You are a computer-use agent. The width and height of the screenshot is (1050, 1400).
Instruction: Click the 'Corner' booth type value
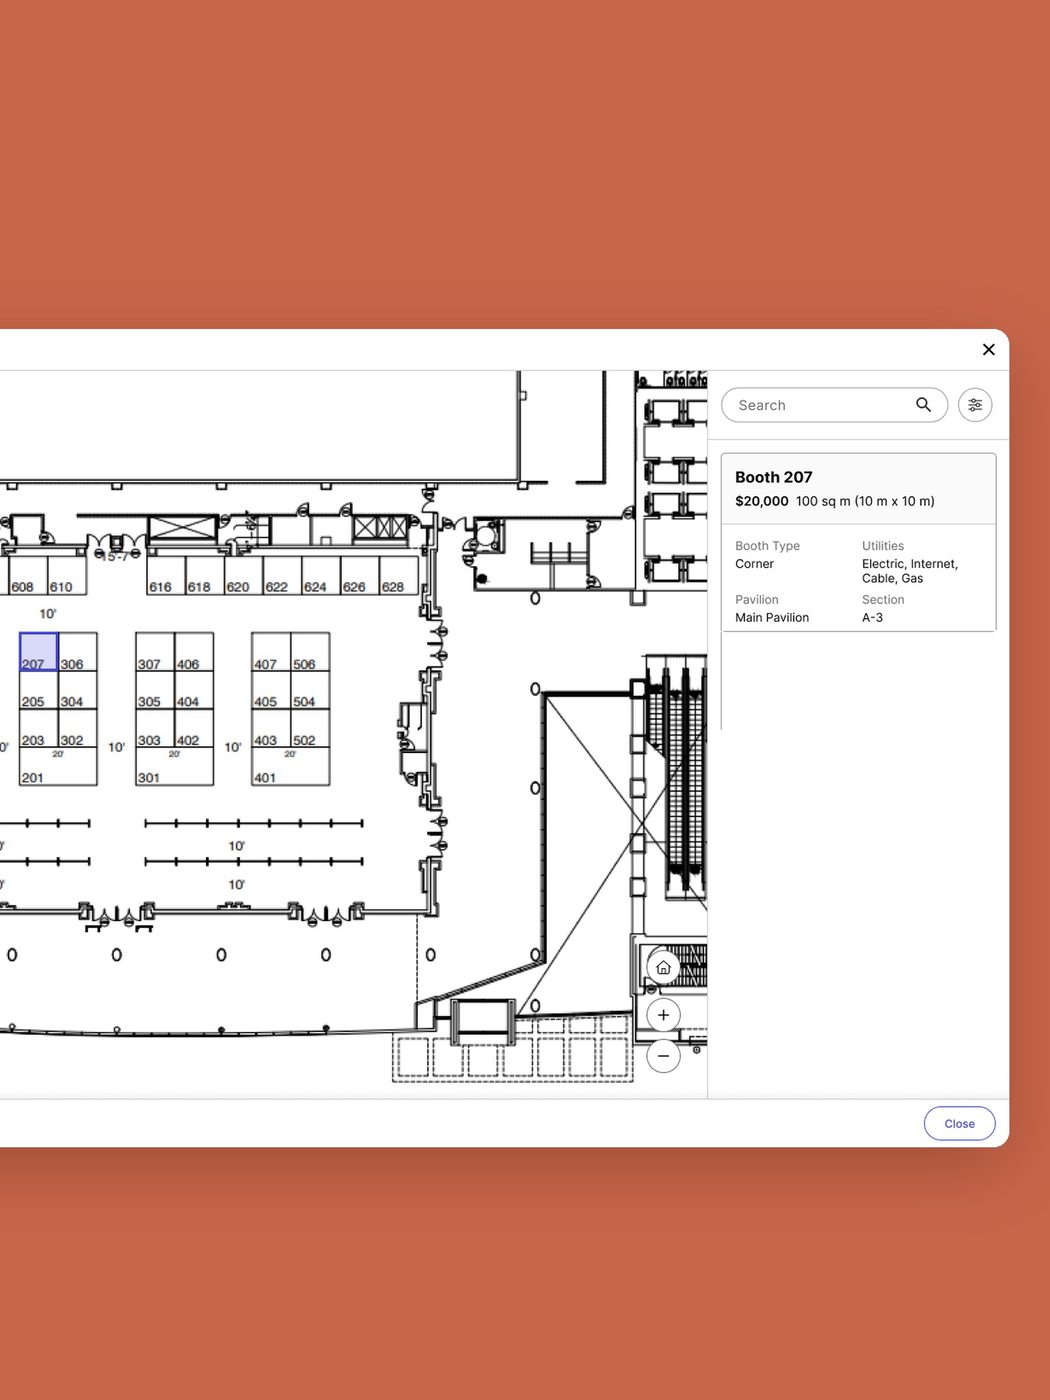[754, 564]
